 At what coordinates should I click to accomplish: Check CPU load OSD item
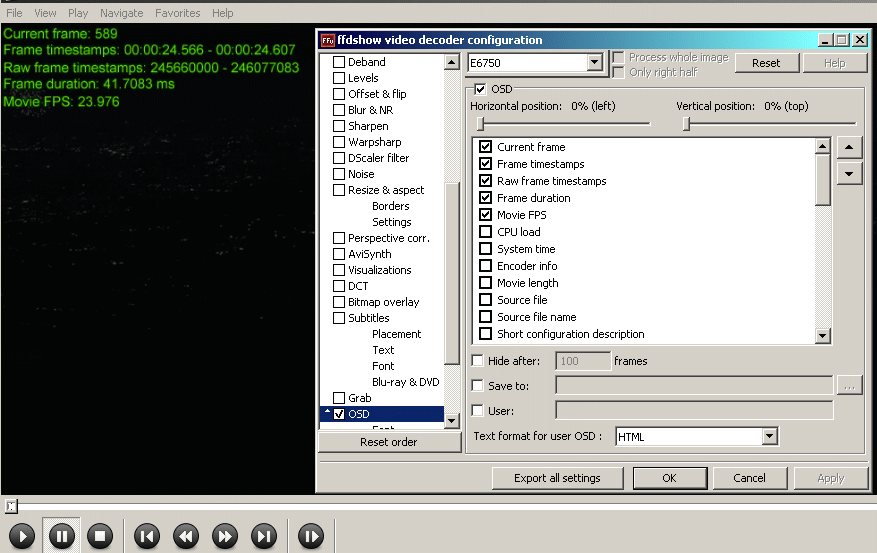[x=485, y=231]
